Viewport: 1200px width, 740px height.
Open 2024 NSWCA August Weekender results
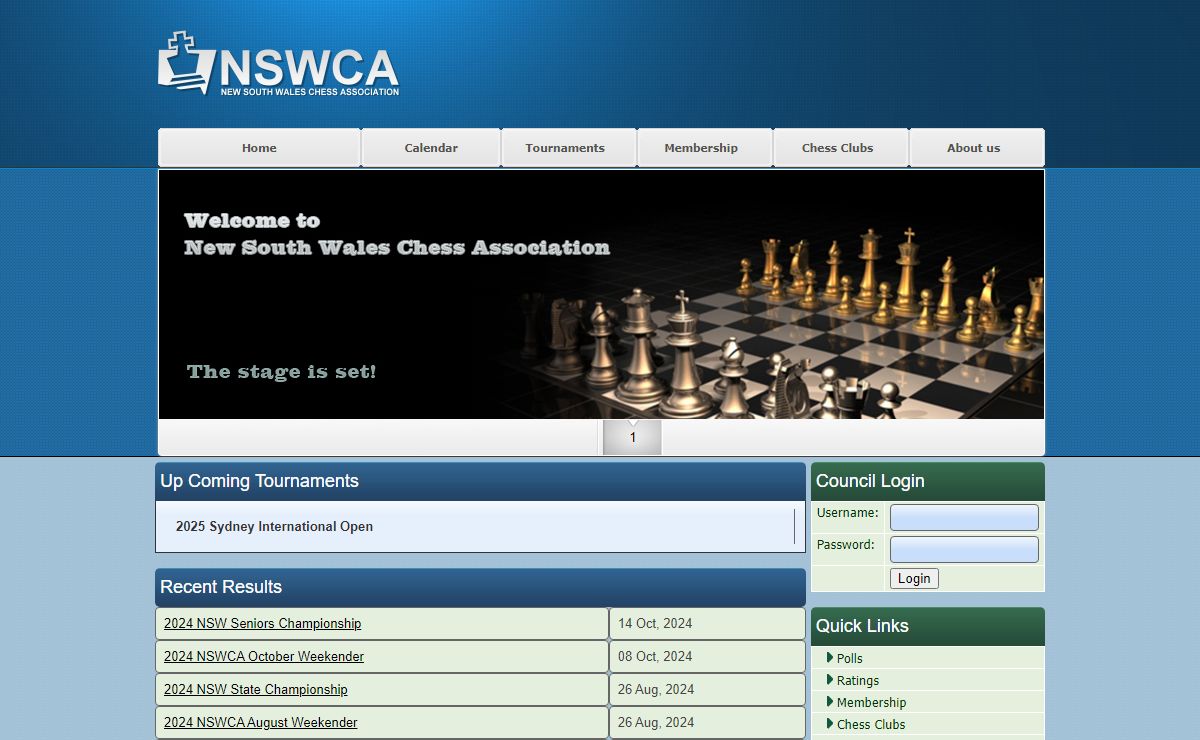point(260,722)
